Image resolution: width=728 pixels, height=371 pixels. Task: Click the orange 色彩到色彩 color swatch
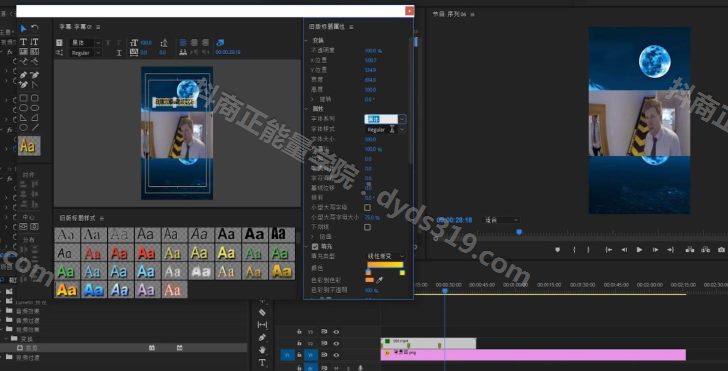(370, 280)
